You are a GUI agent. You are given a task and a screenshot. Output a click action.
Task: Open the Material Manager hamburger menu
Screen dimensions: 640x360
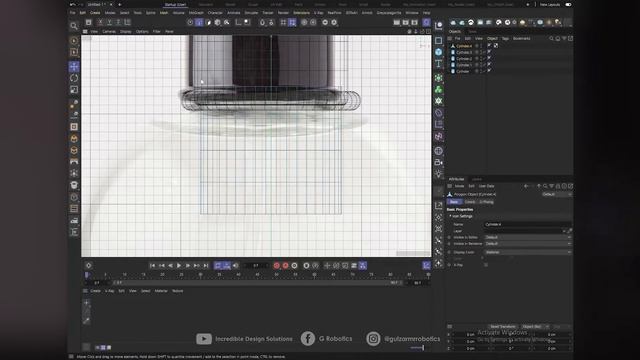pyautogui.click(x=85, y=291)
